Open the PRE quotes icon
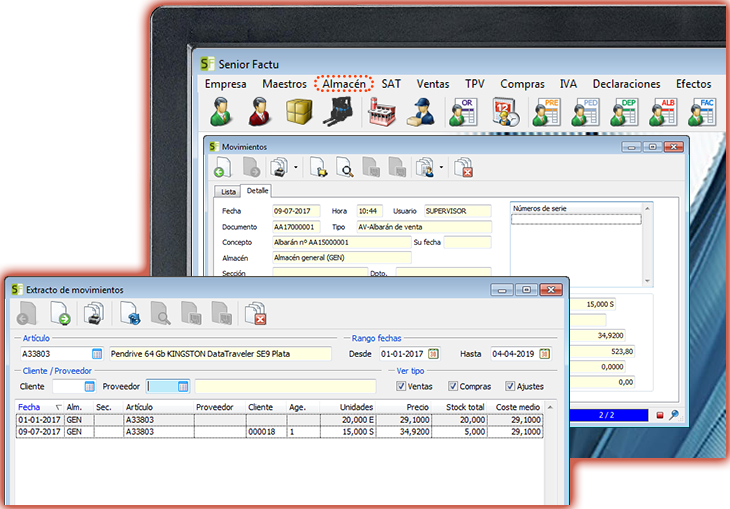Screen dimensions: 730x509 click(x=547, y=112)
